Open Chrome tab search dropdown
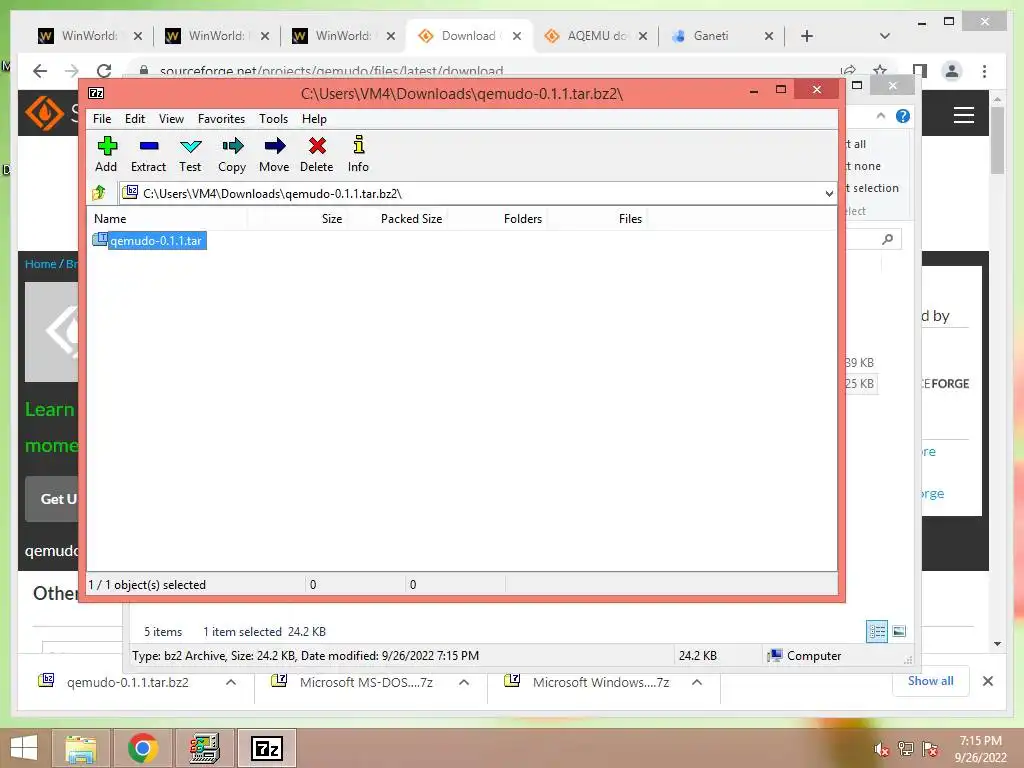 point(884,36)
